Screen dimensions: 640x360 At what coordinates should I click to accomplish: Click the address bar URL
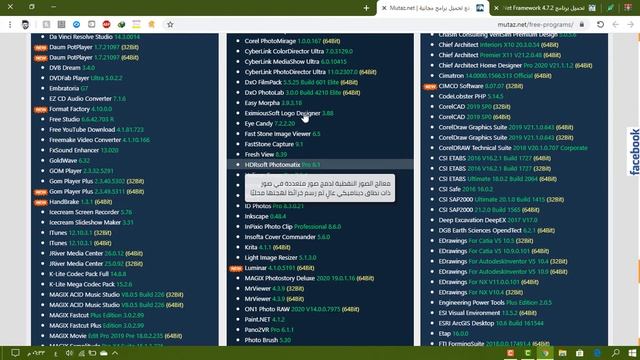tap(535, 24)
